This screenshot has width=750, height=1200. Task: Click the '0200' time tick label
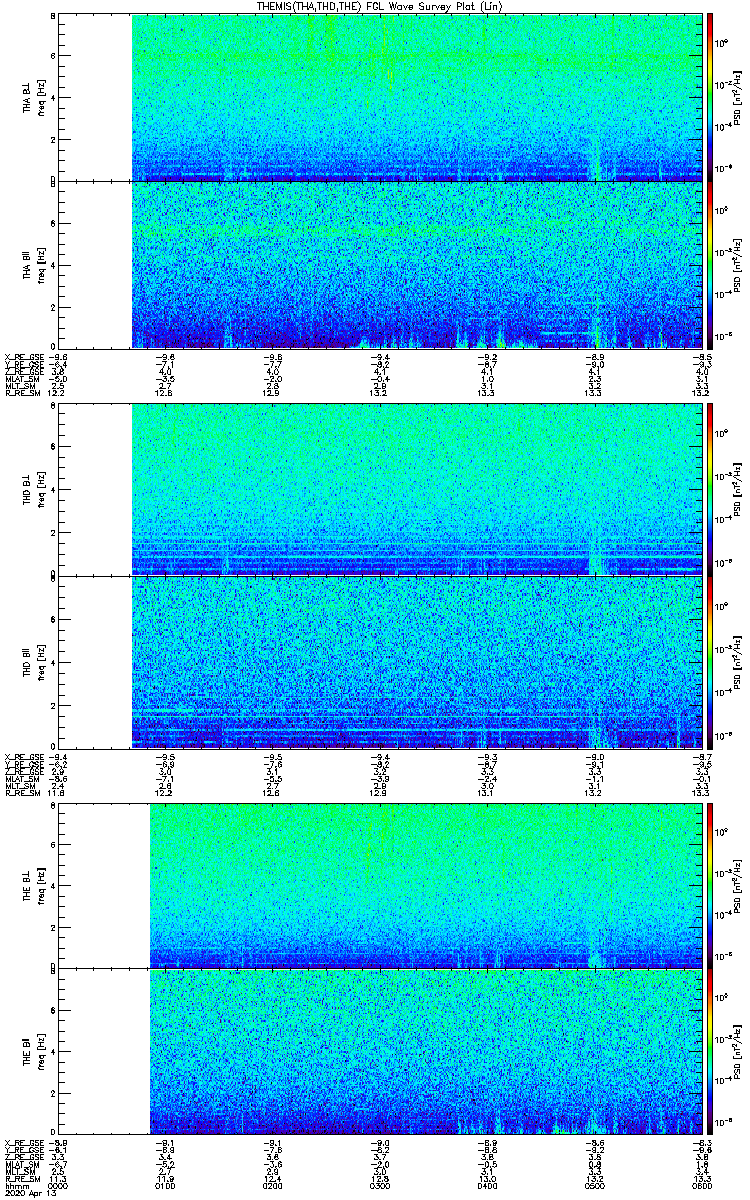pyautogui.click(x=272, y=1186)
